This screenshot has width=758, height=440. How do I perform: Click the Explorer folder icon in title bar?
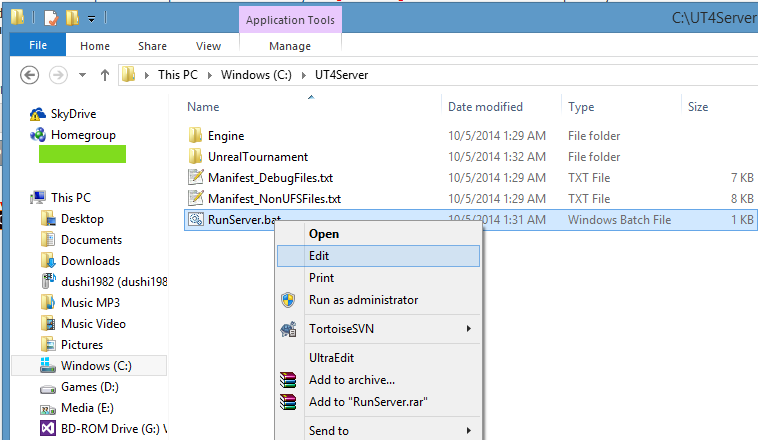pos(17,17)
